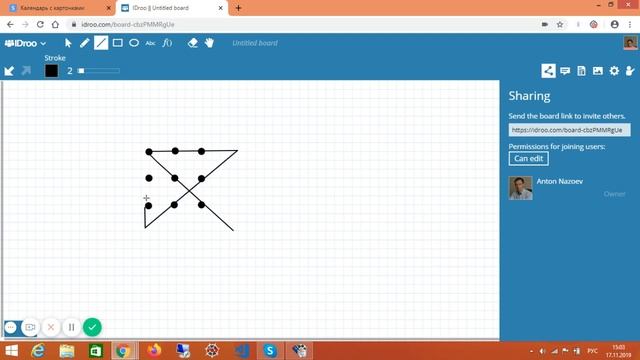Click the green checkmark recorder button
Screen dimensions: 640x360
point(92,327)
